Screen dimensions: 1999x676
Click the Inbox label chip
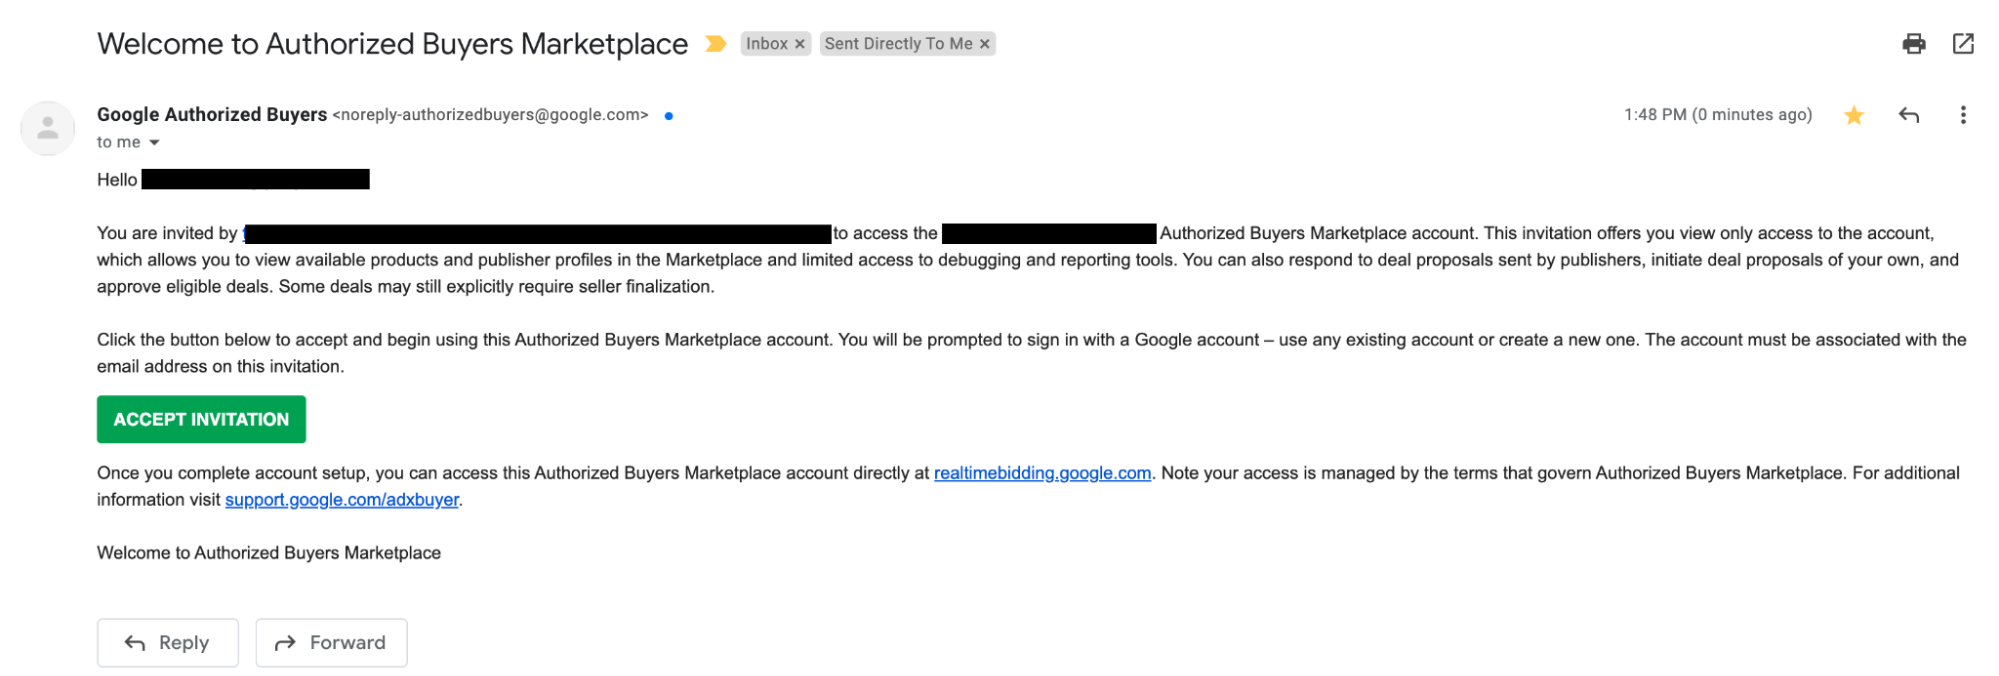(766, 44)
